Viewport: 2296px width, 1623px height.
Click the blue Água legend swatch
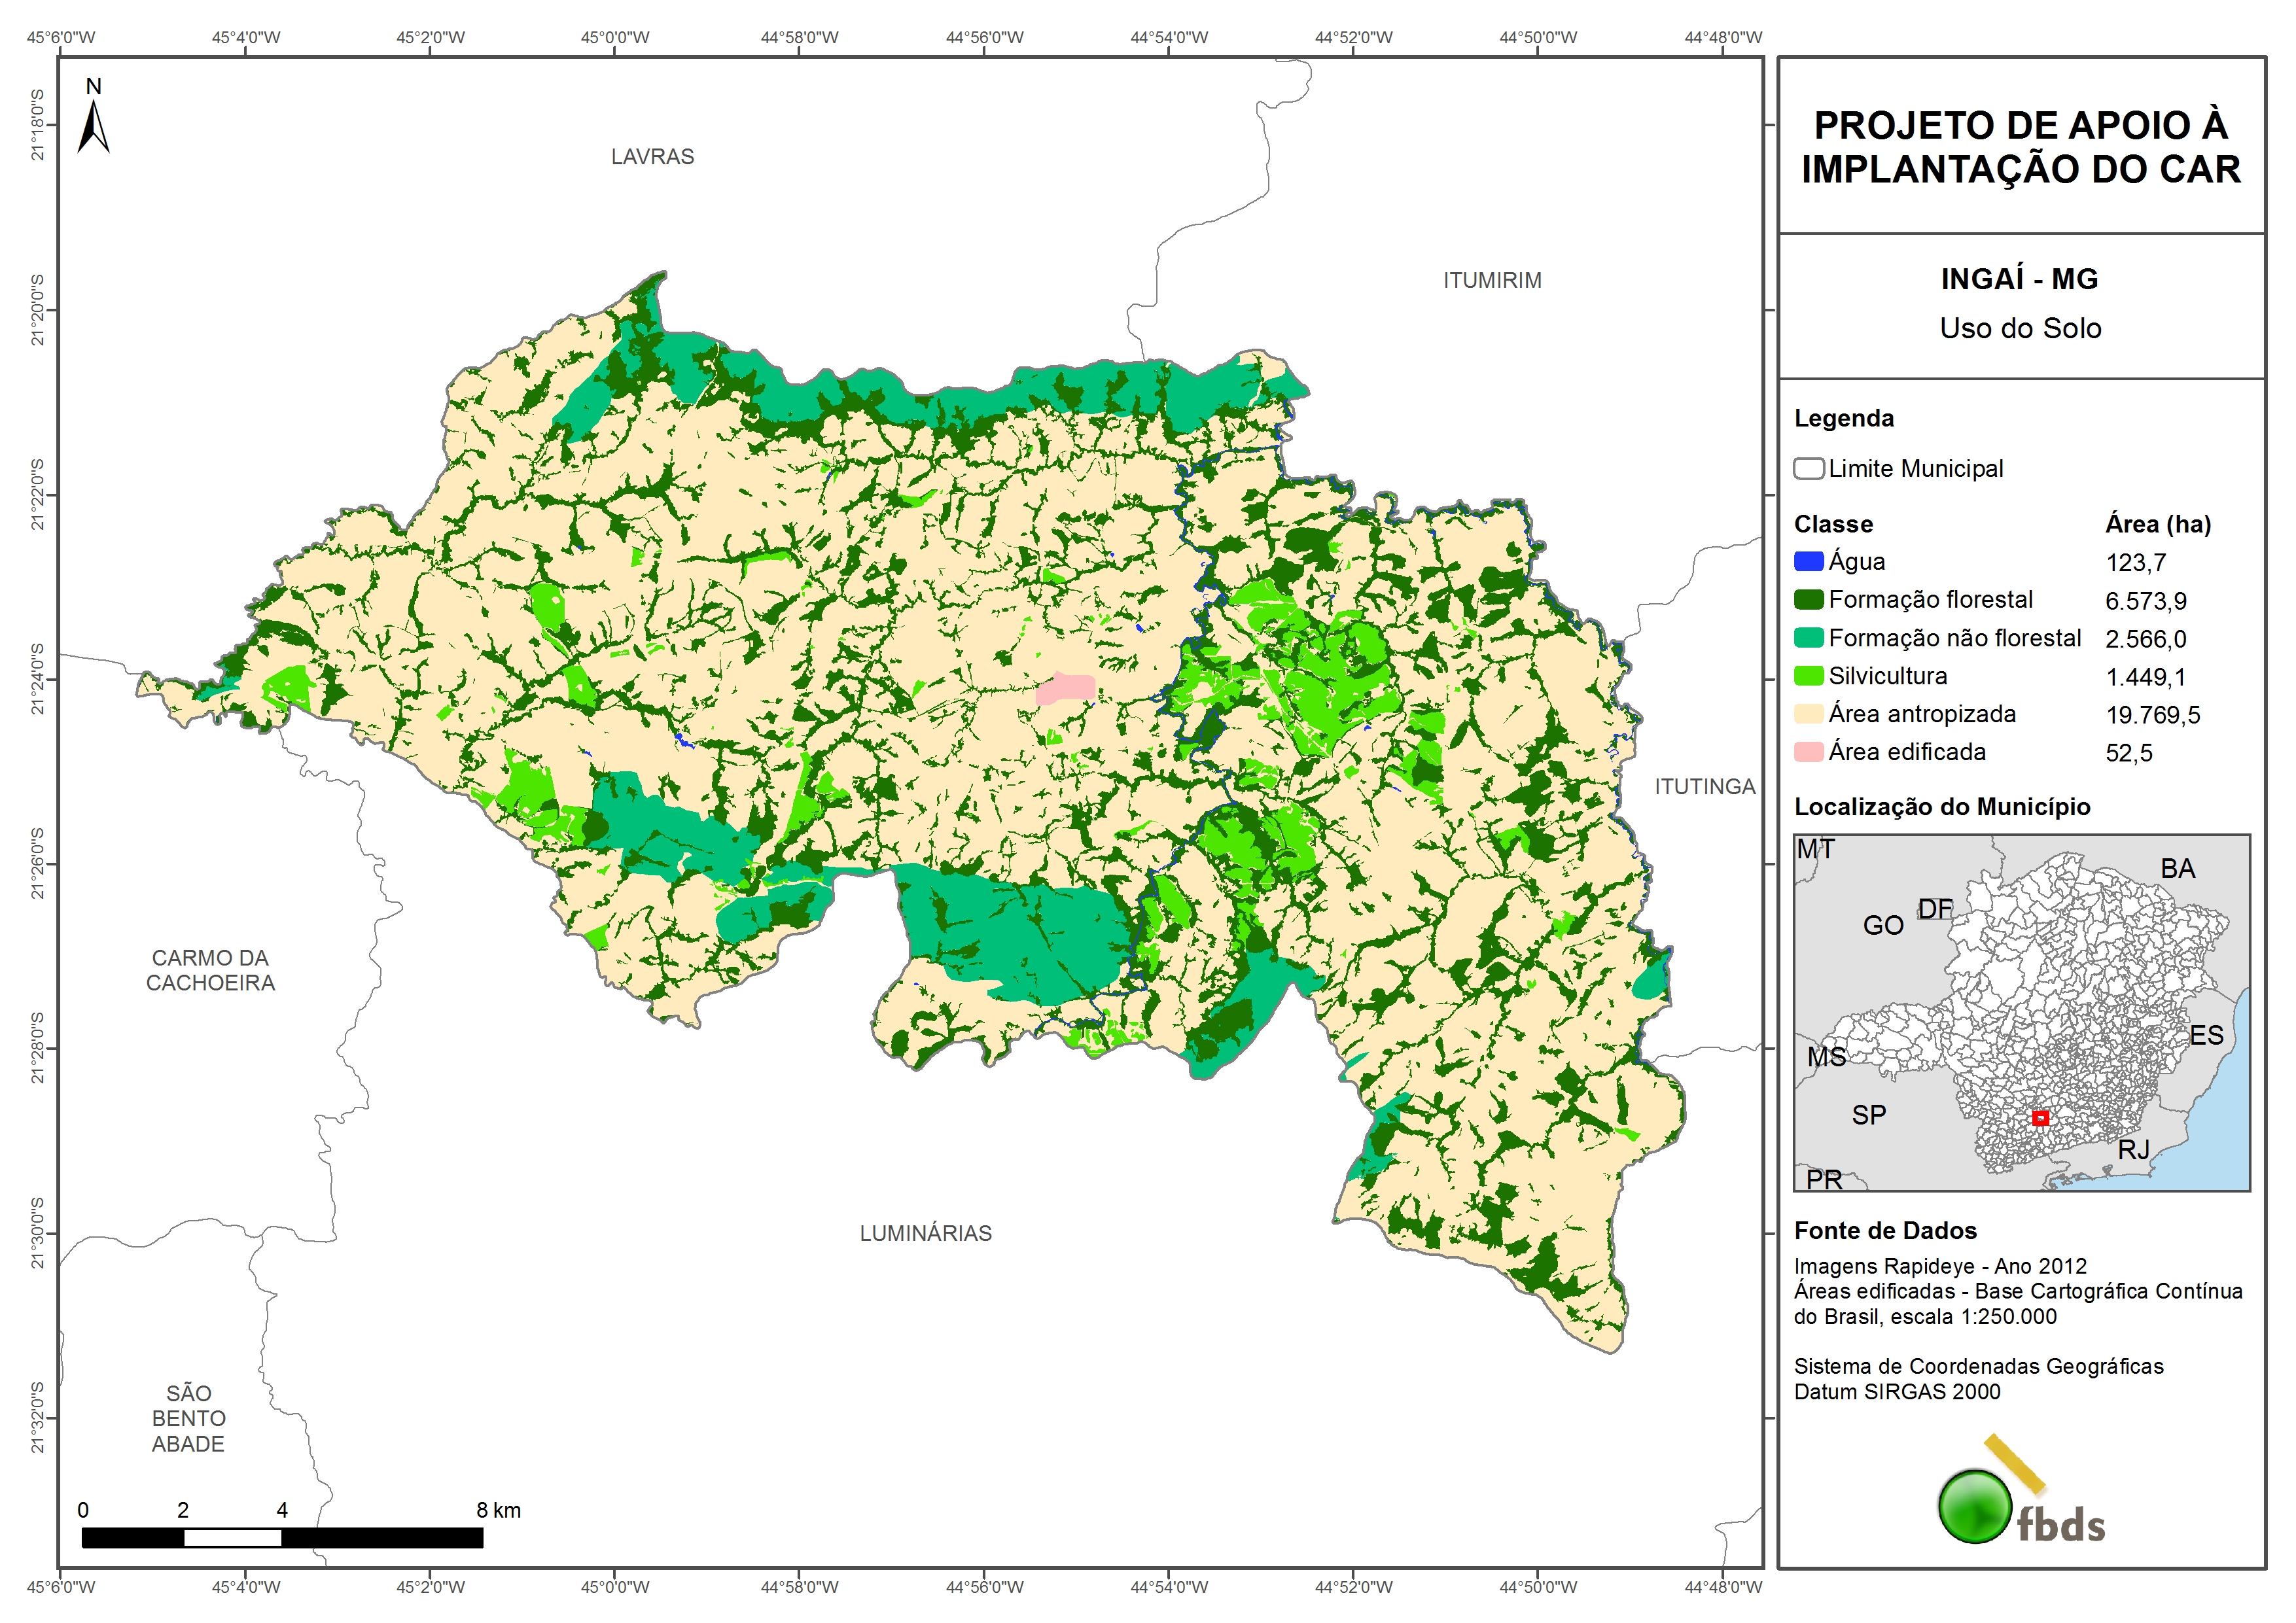[1808, 562]
